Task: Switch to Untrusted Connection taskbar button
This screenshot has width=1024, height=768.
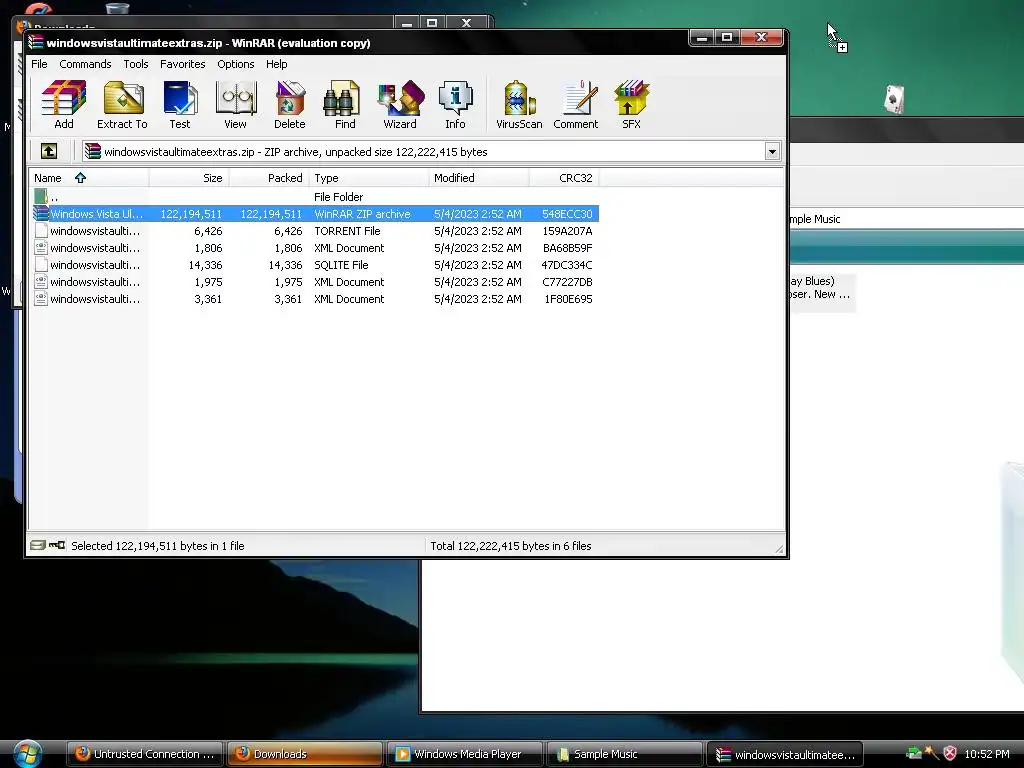Action: [145, 754]
